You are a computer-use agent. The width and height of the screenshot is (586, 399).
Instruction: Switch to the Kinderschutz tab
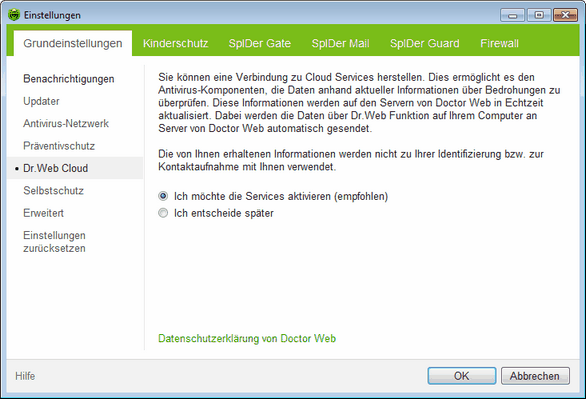tap(176, 43)
